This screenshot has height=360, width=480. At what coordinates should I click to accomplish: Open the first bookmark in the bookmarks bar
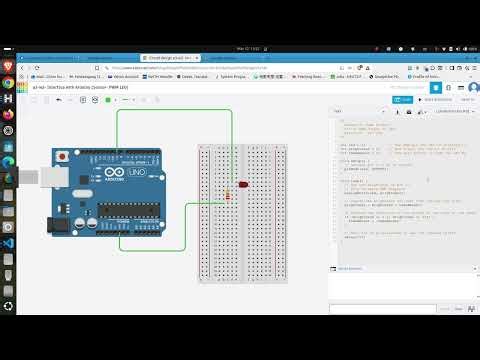click(x=47, y=77)
